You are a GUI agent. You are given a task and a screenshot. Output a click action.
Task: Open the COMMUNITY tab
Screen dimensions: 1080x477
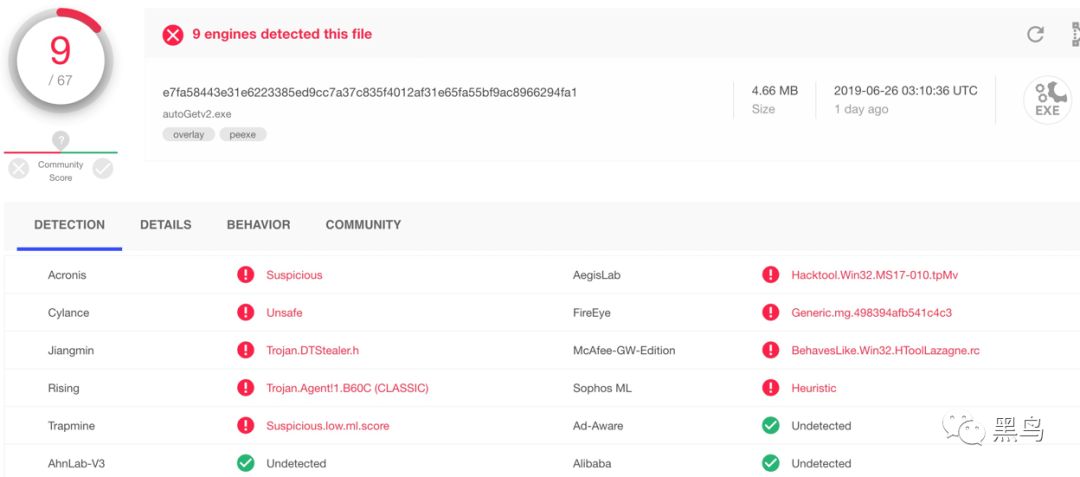(x=363, y=225)
